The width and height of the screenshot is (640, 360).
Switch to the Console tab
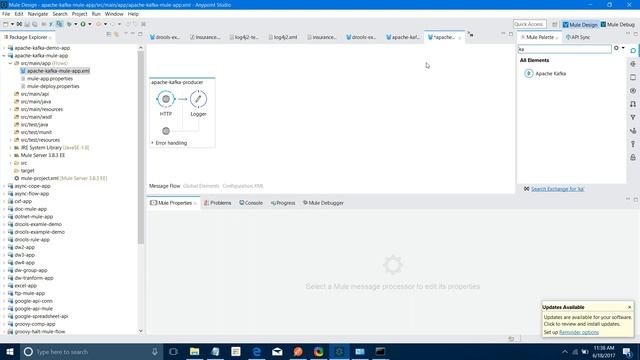tap(251, 203)
